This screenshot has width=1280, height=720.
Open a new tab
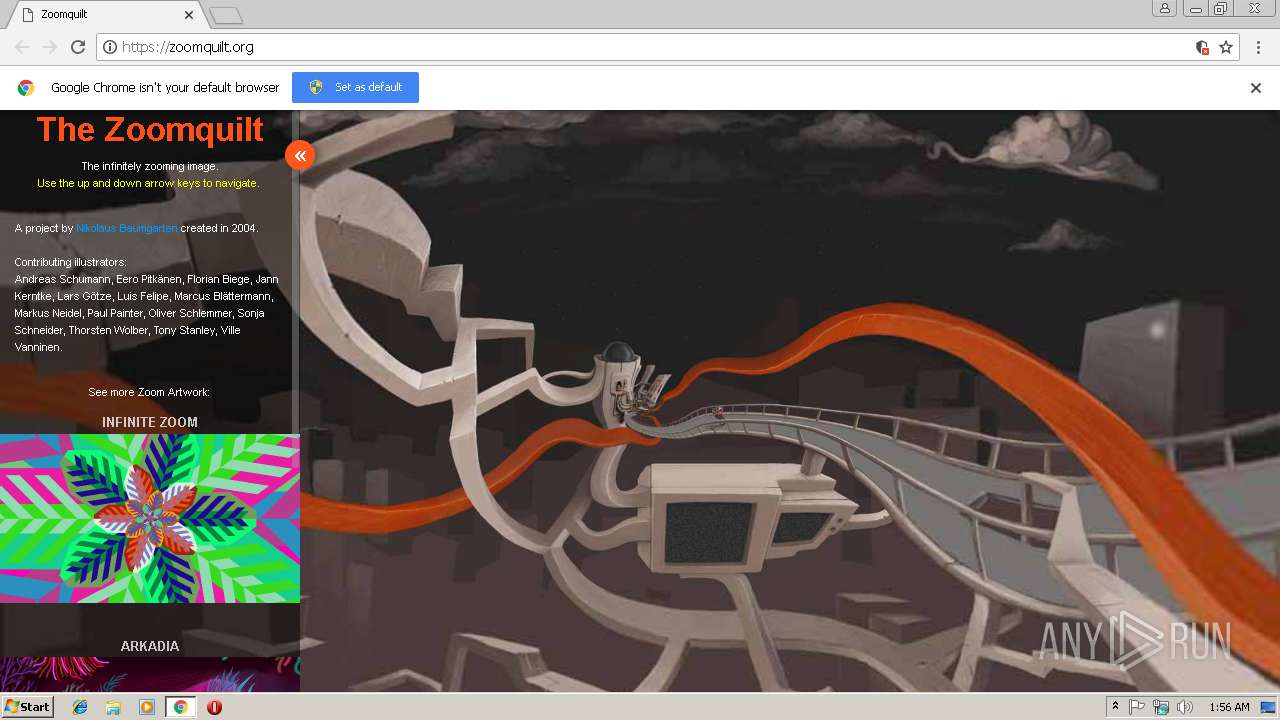click(x=226, y=15)
